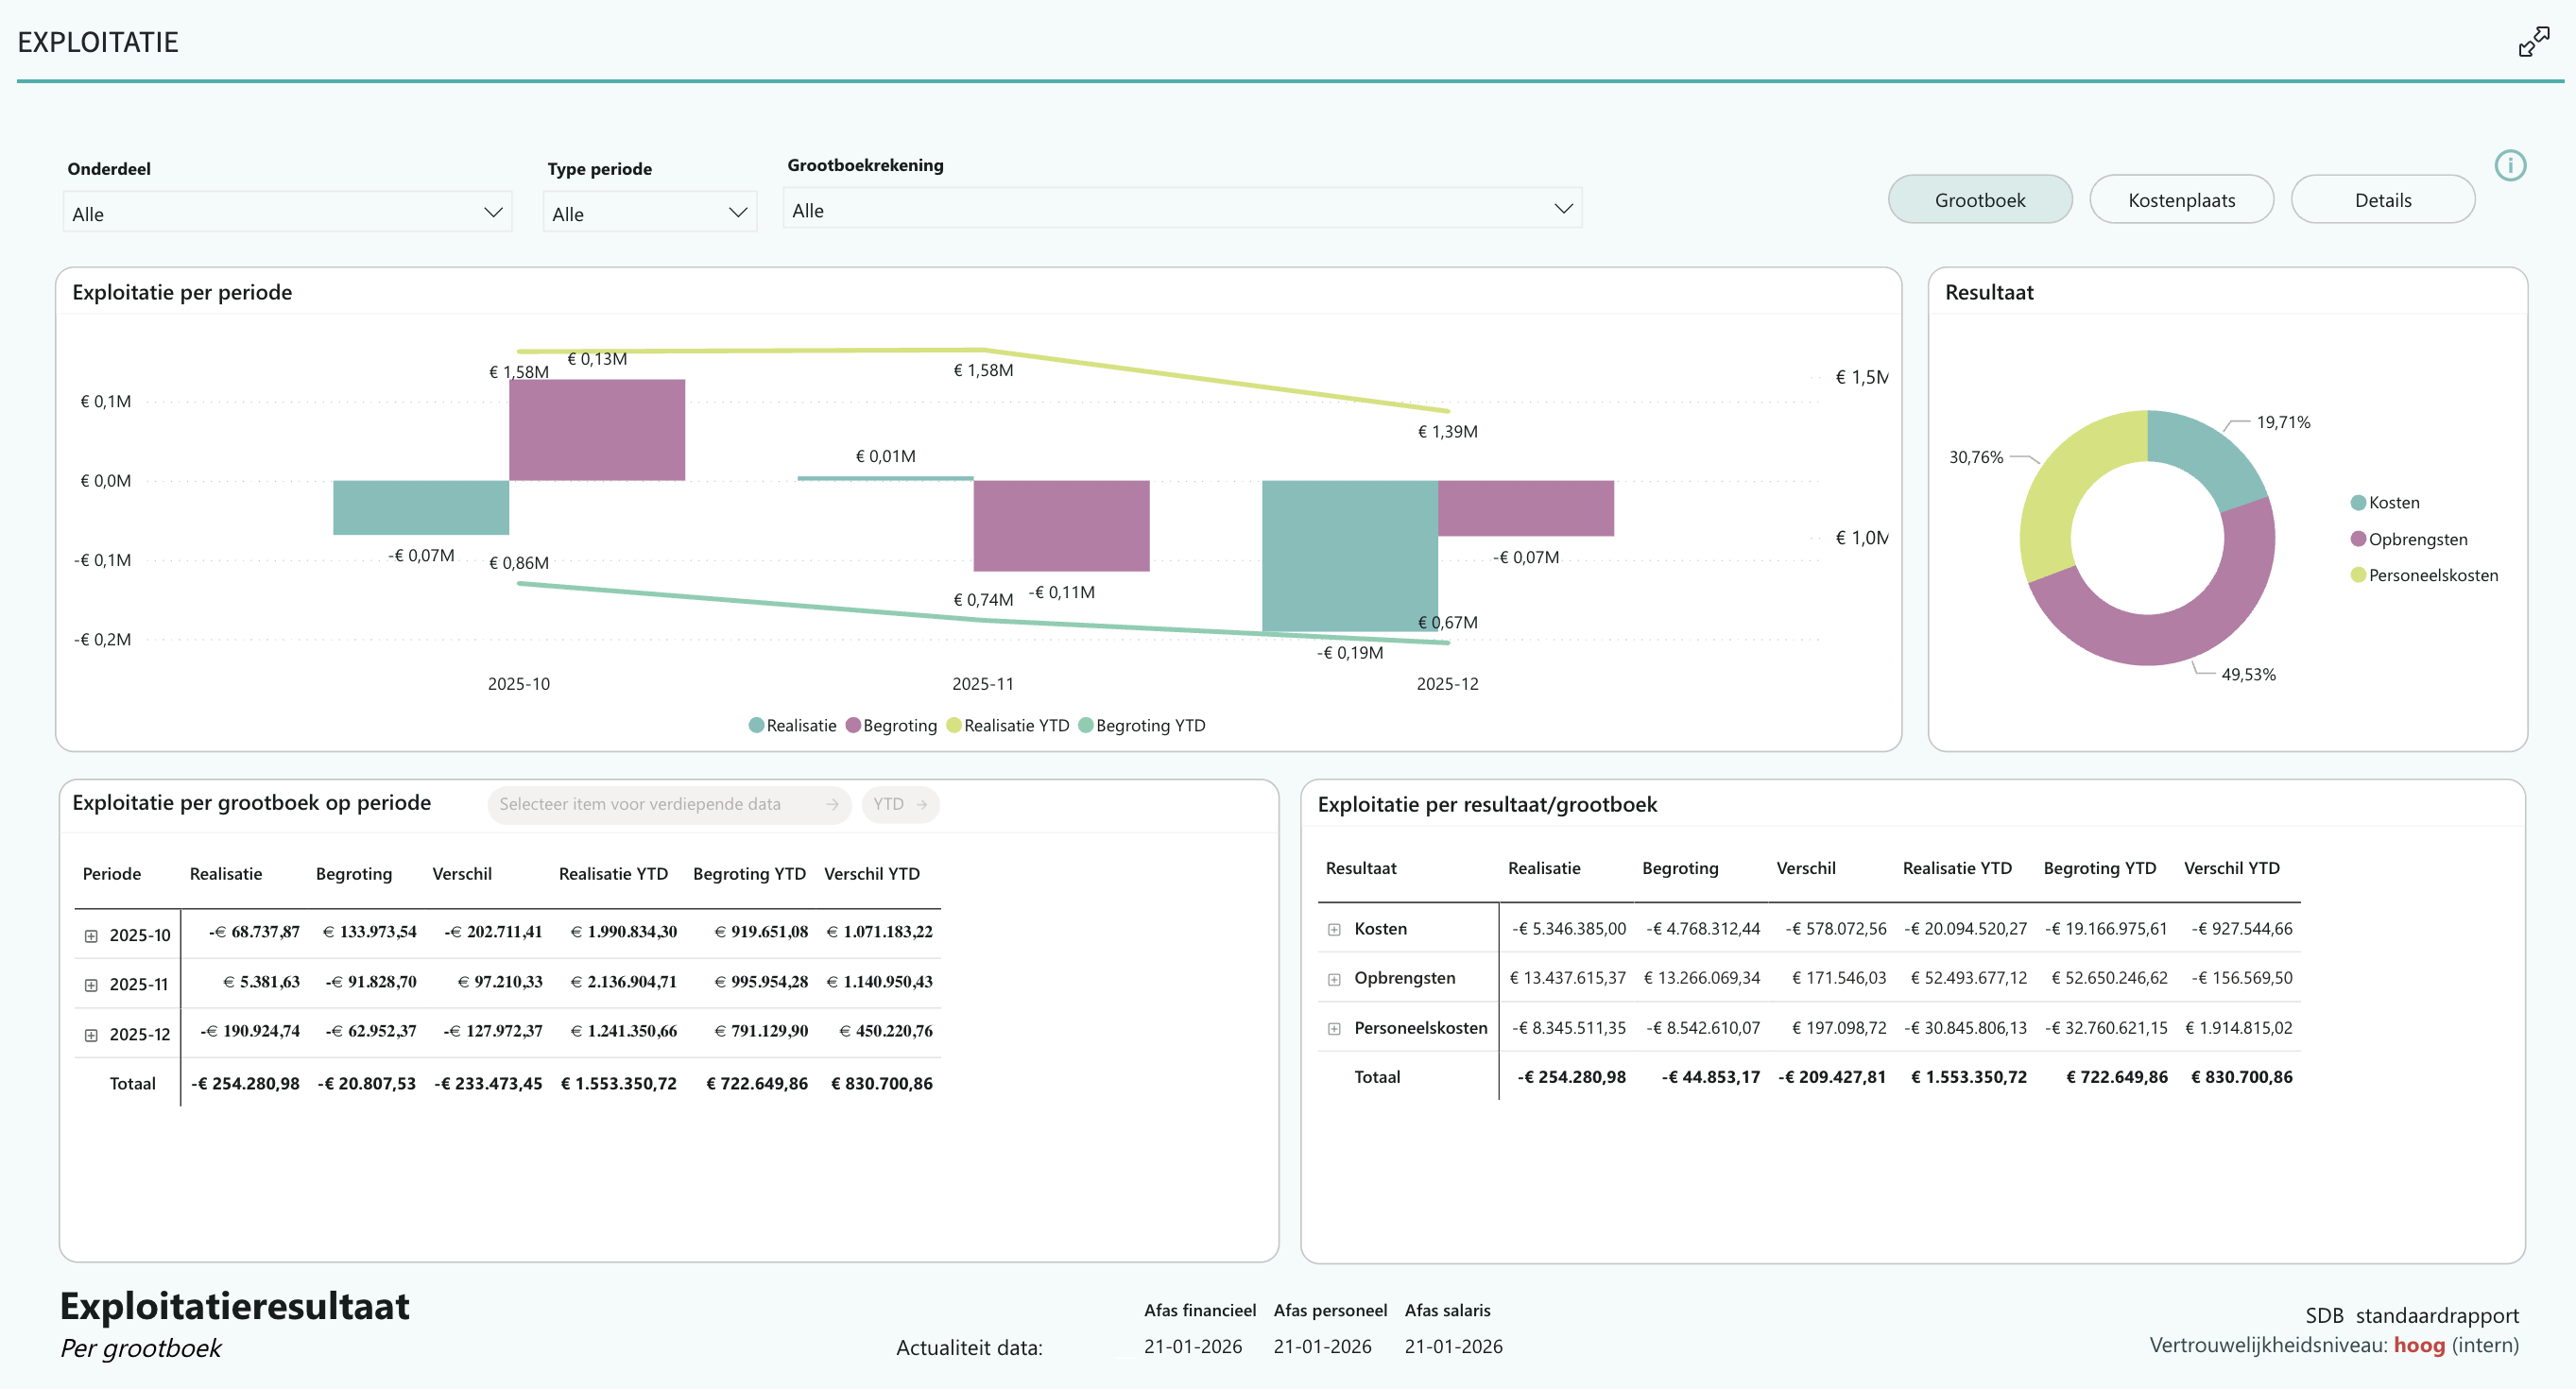
Task: Click the expand to fullscreen icon
Action: point(2533,42)
